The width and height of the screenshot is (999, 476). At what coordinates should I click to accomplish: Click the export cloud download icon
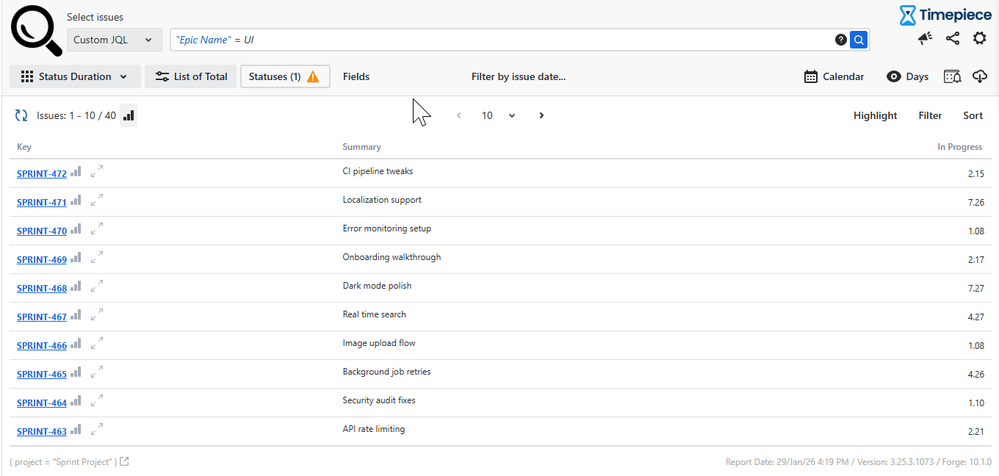(979, 76)
